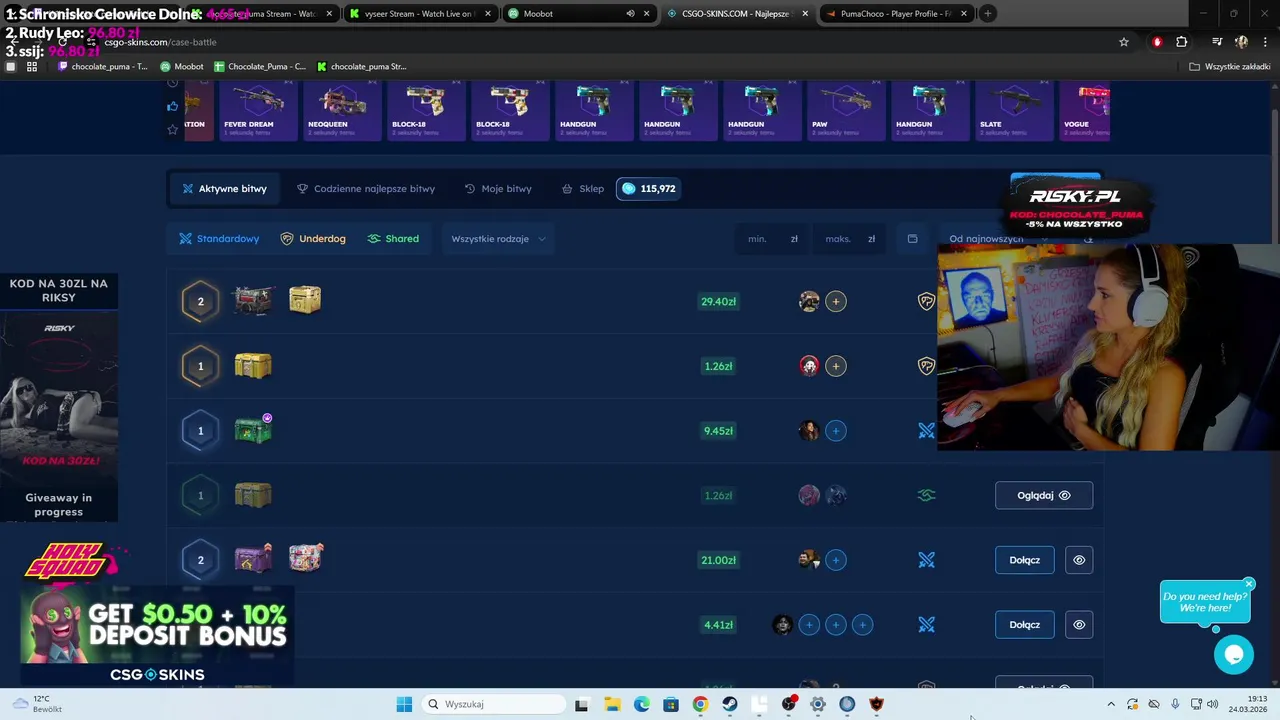Open the chocolate_puma bookmark
The height and width of the screenshot is (720, 1280).
103,66
